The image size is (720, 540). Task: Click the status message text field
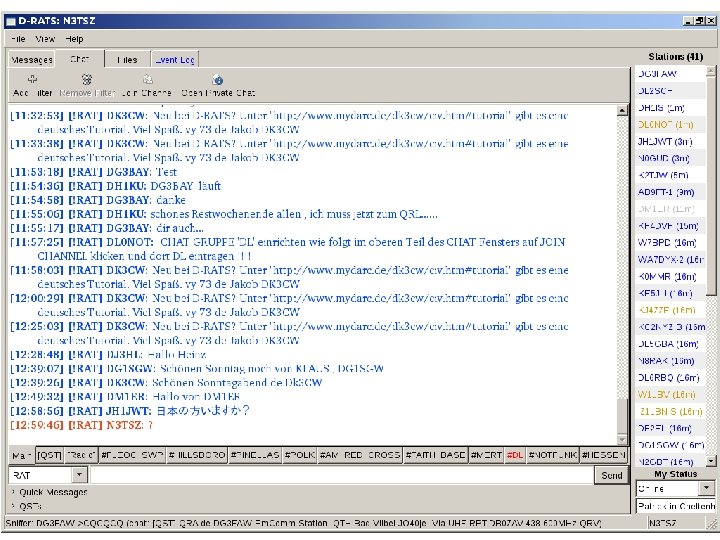(x=675, y=506)
